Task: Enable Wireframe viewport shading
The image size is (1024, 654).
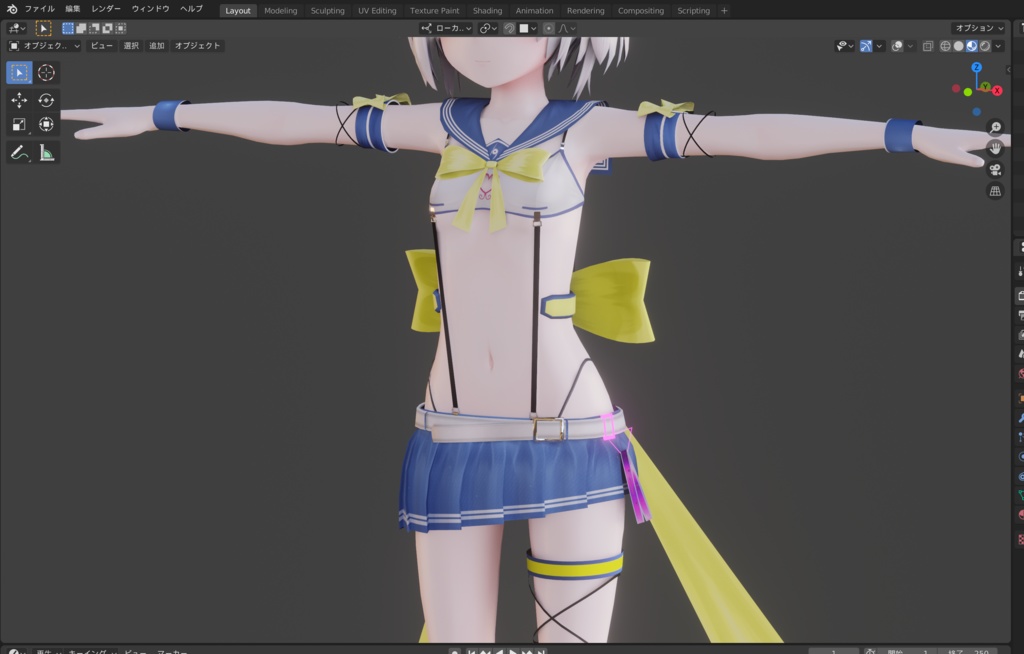Action: coord(944,45)
